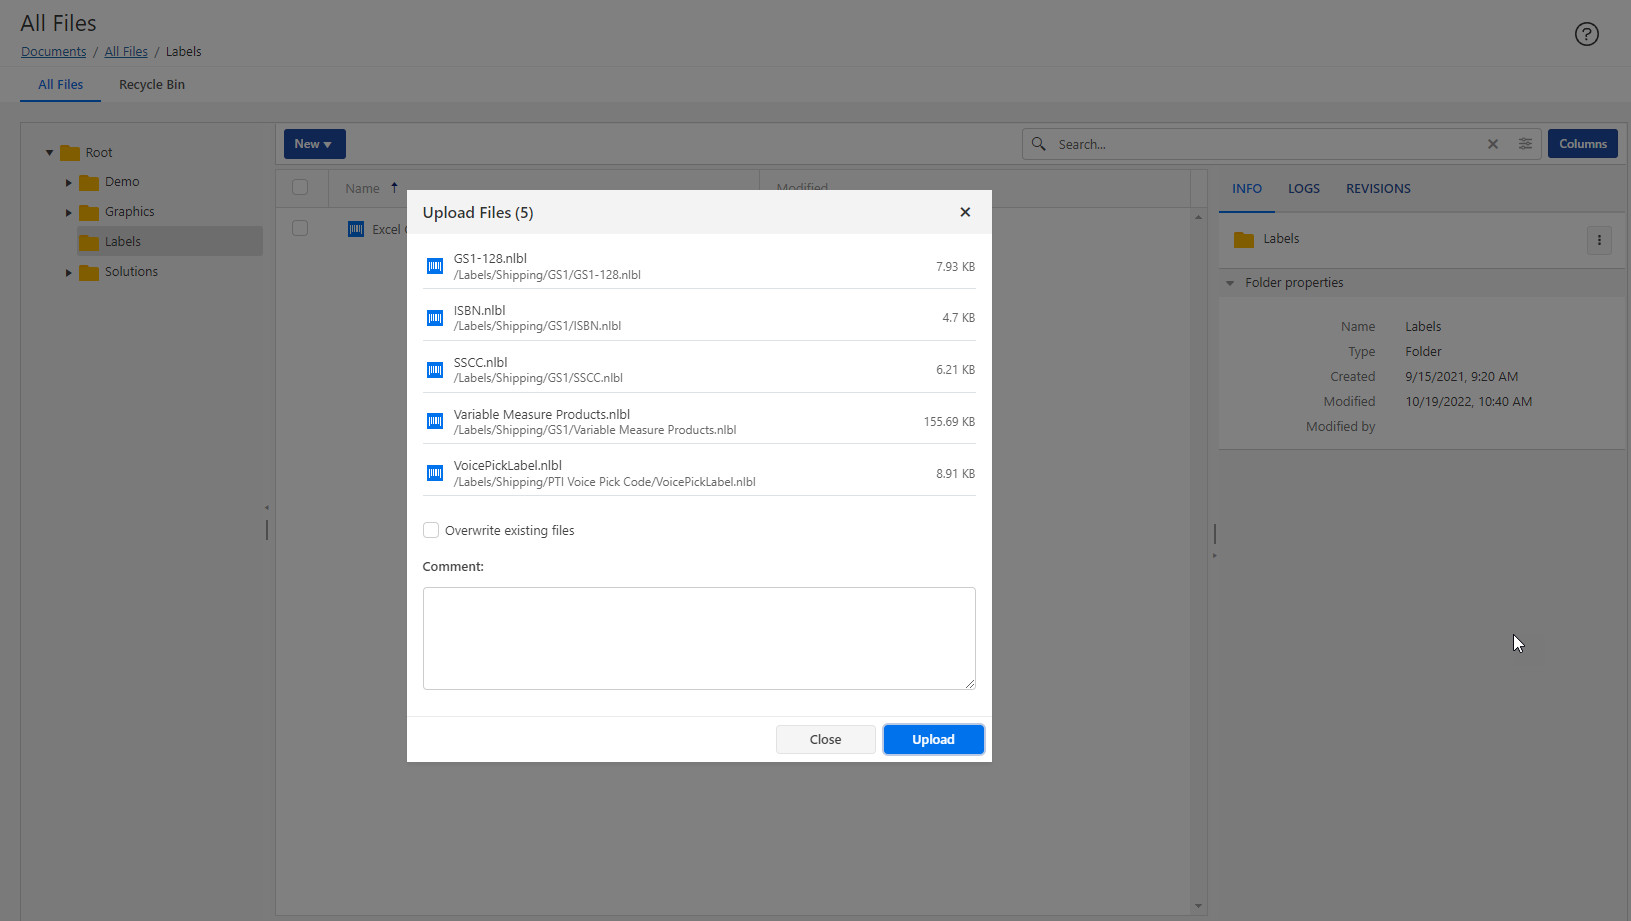This screenshot has width=1631, height=921.
Task: Enable Overwrite existing files checkbox
Action: pos(431,530)
